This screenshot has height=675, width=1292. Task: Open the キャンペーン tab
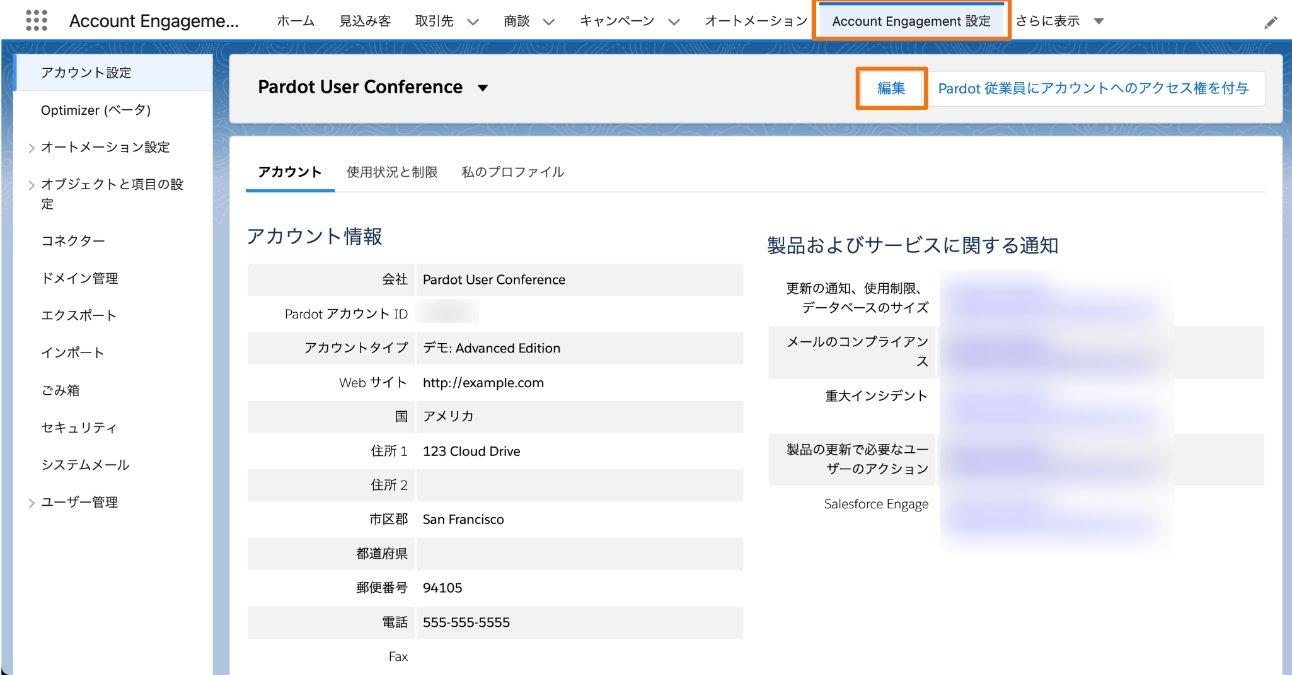coord(617,21)
